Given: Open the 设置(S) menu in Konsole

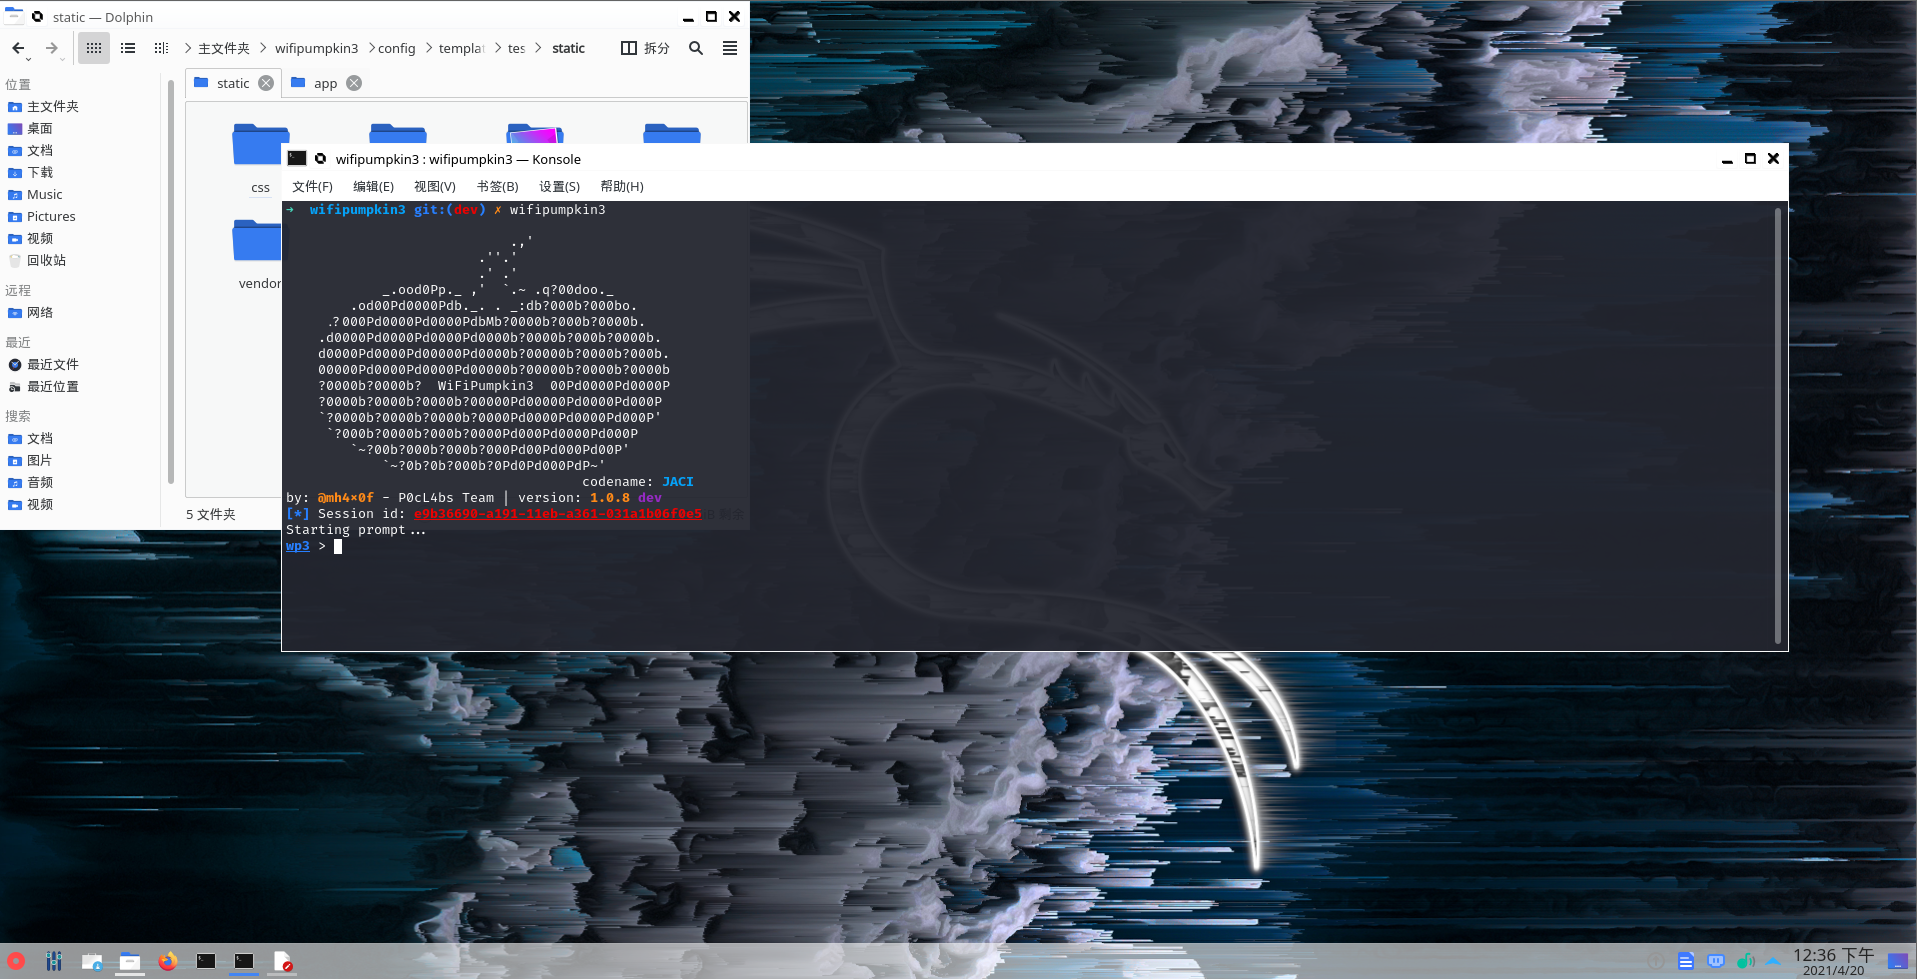Looking at the screenshot, I should click(x=559, y=186).
